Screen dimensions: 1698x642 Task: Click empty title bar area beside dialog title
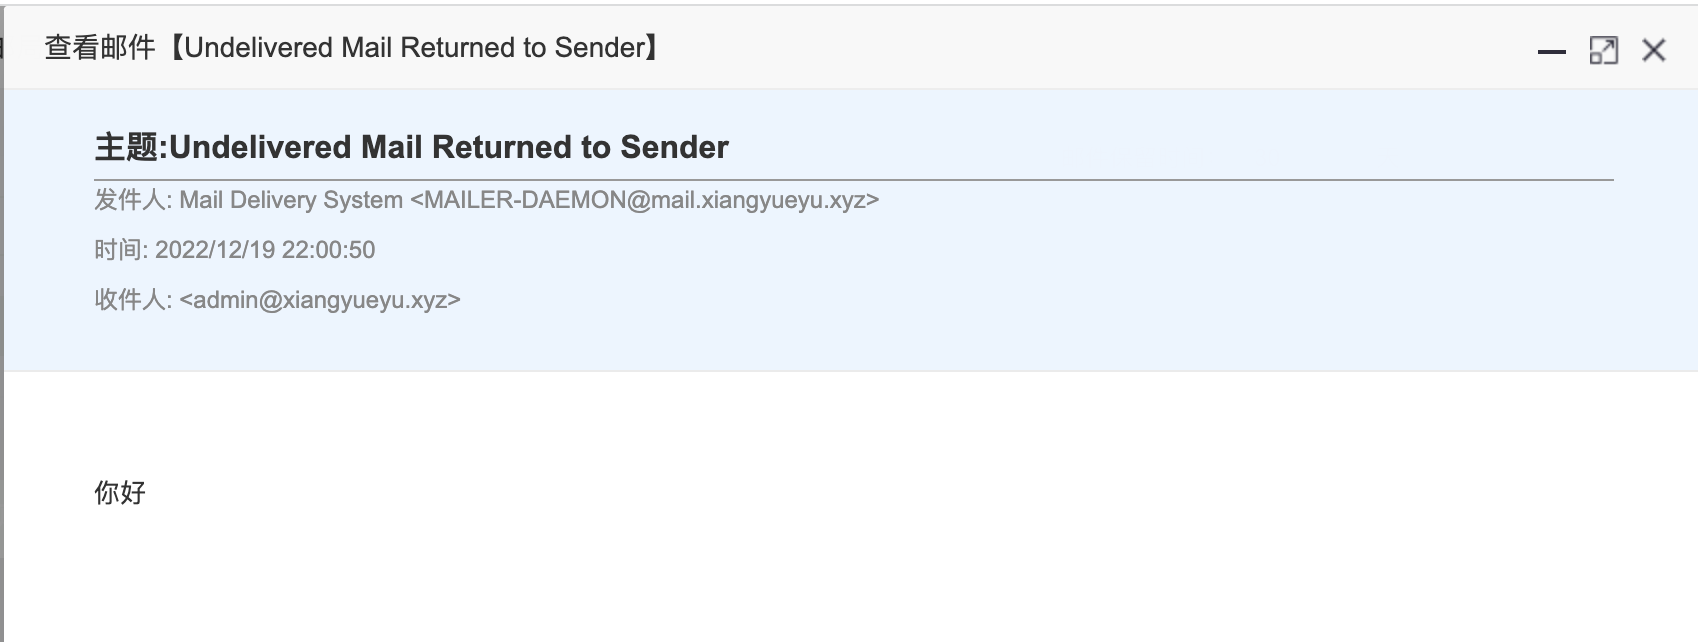(x=1100, y=48)
